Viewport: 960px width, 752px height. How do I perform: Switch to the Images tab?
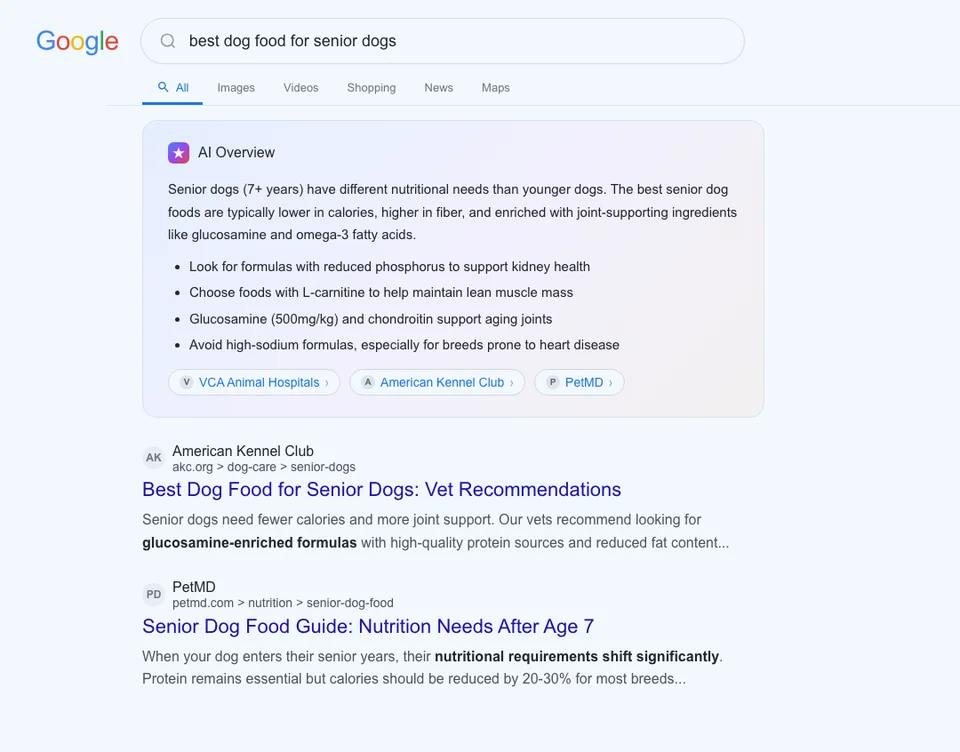tap(236, 88)
